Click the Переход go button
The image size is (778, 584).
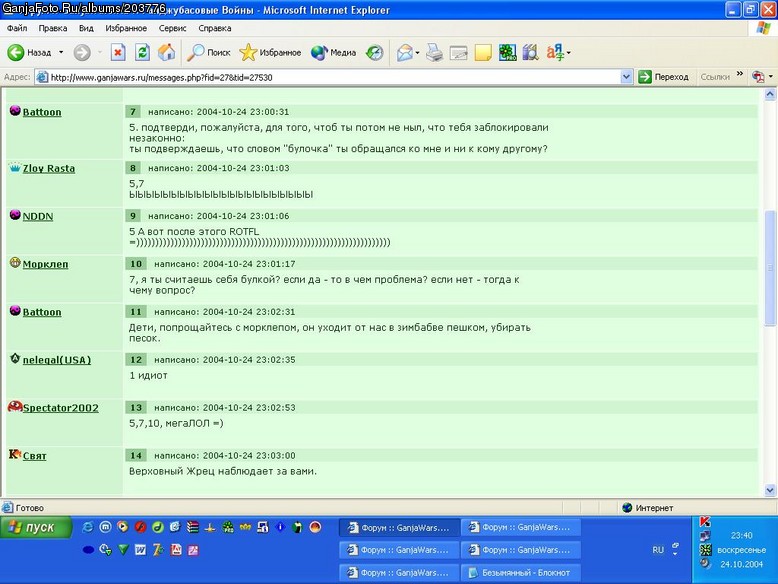[664, 77]
